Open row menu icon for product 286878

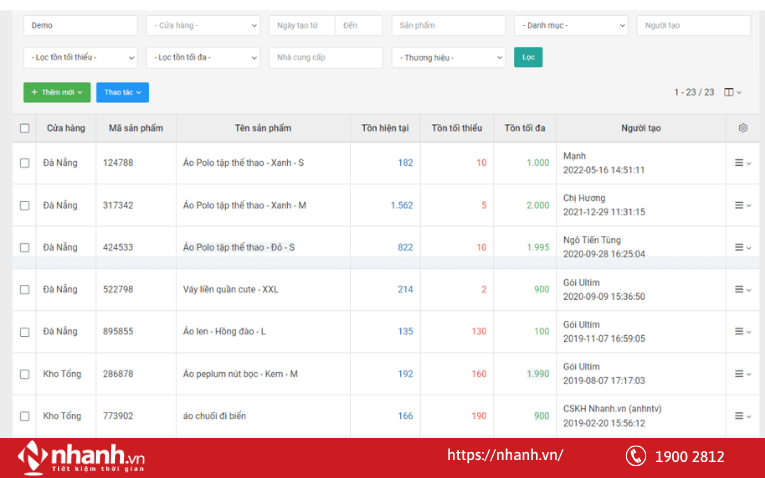[742, 374]
